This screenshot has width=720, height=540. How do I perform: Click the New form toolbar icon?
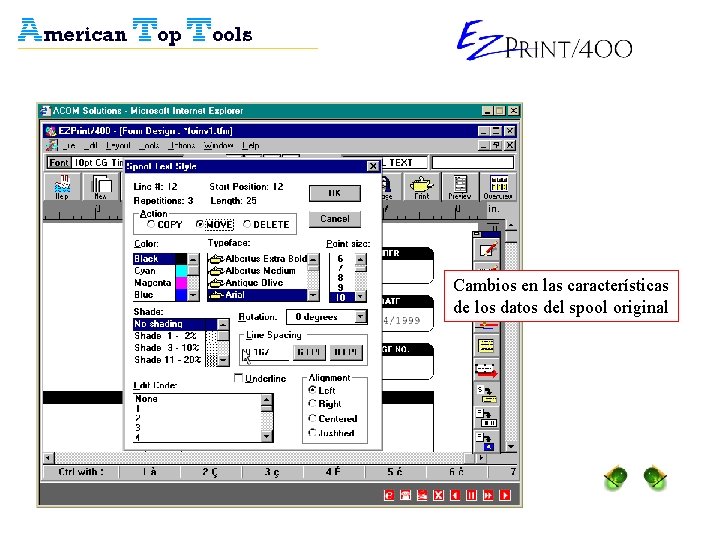(101, 186)
